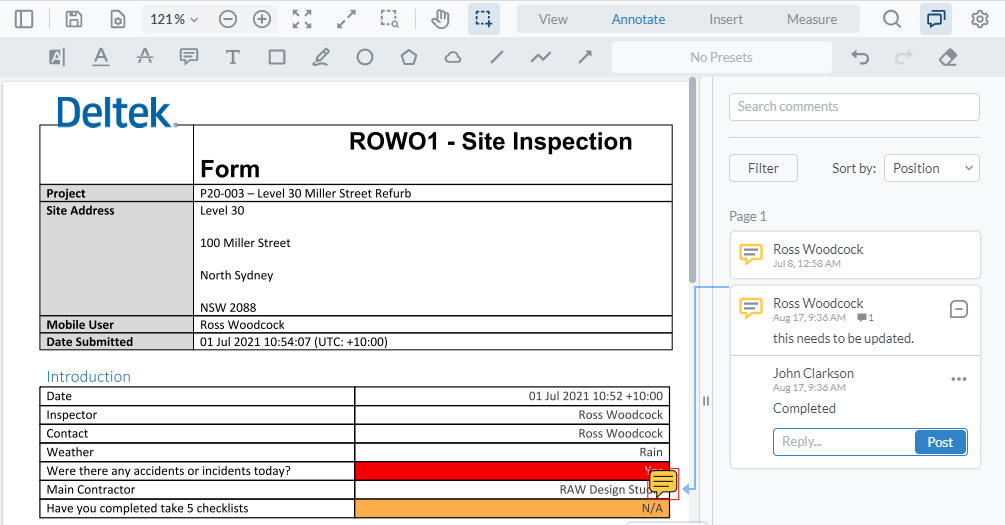
Task: Click the Introduction heading
Action: 88,376
